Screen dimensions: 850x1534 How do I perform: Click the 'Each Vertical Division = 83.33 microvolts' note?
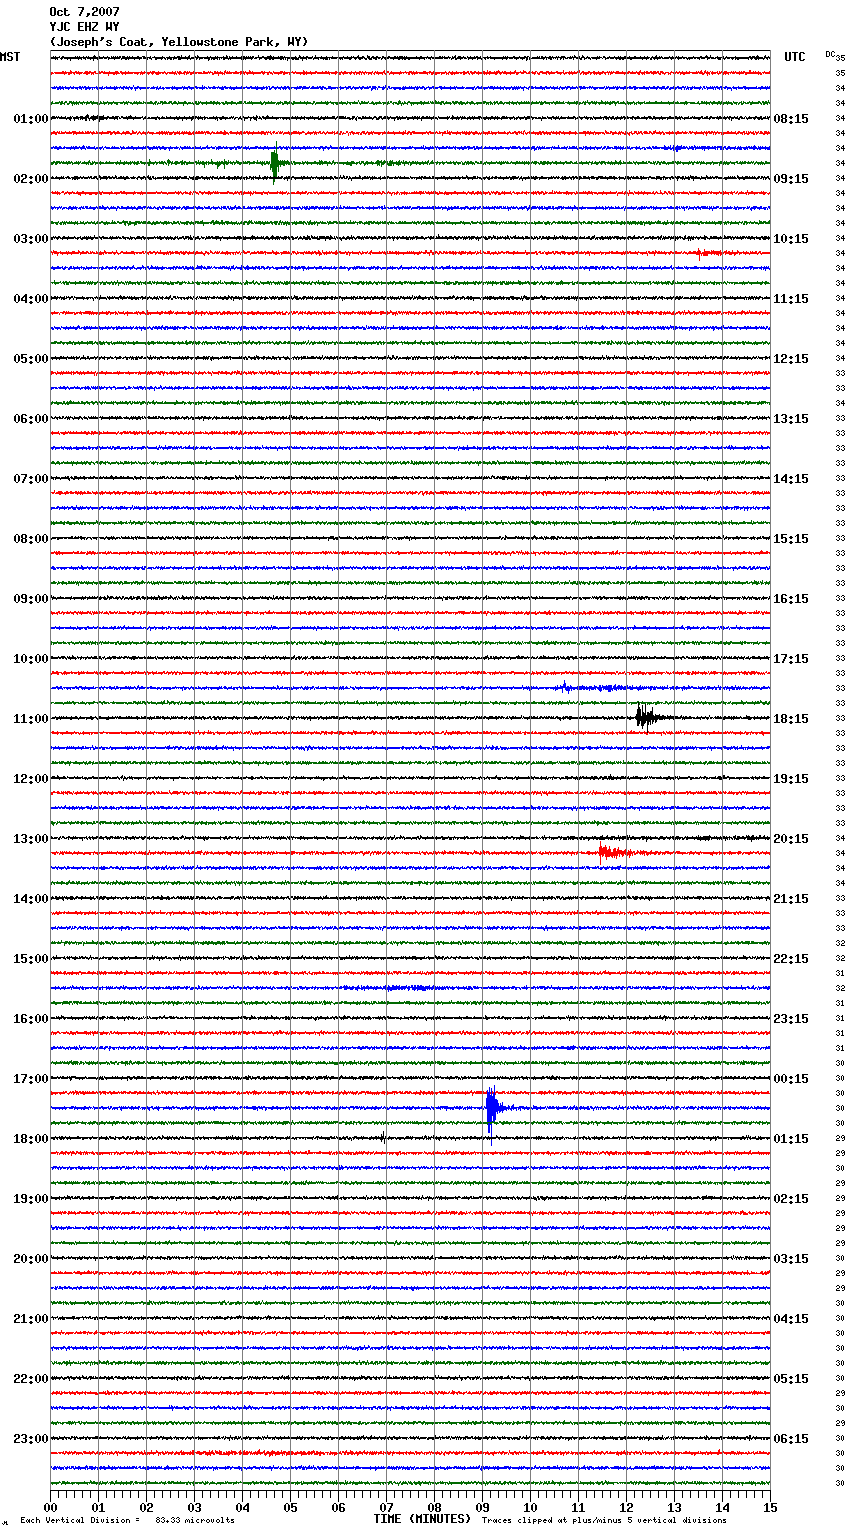click(127, 1520)
